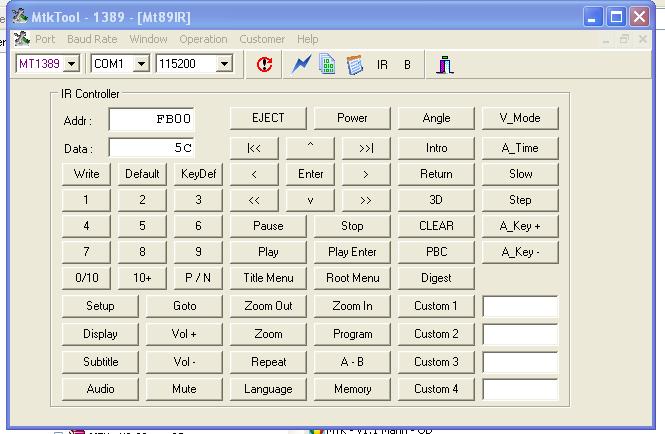665x434 pixels.
Task: Click the KeyDef button
Action: (198, 174)
